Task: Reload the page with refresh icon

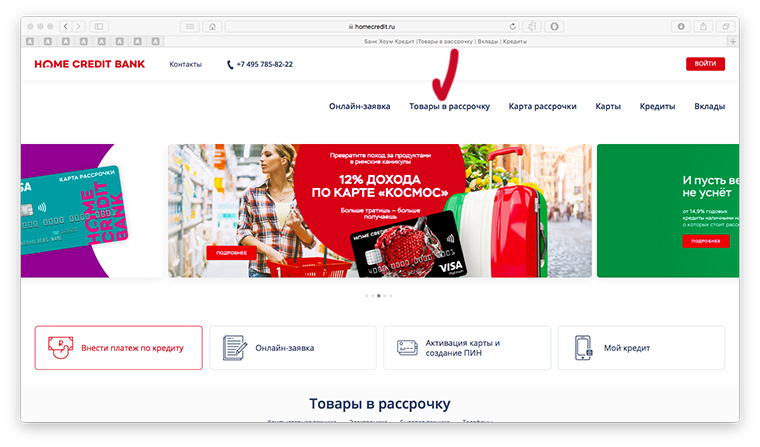Action: pyautogui.click(x=512, y=26)
